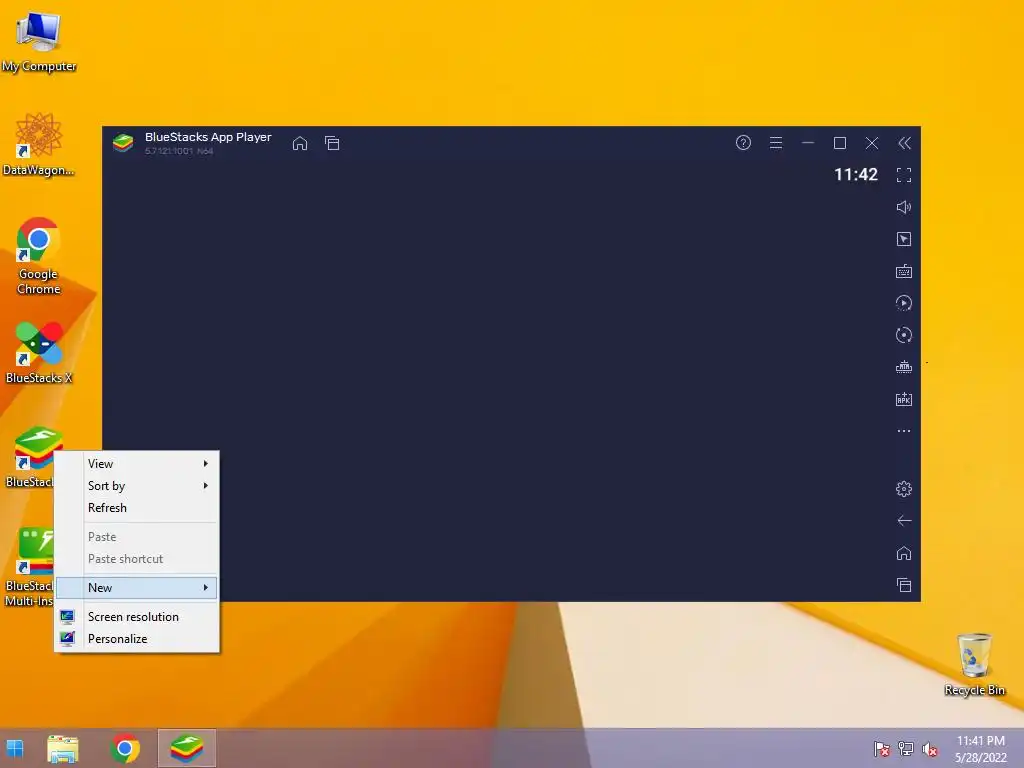Open the BlueStacks hamburger menu

coord(776,142)
